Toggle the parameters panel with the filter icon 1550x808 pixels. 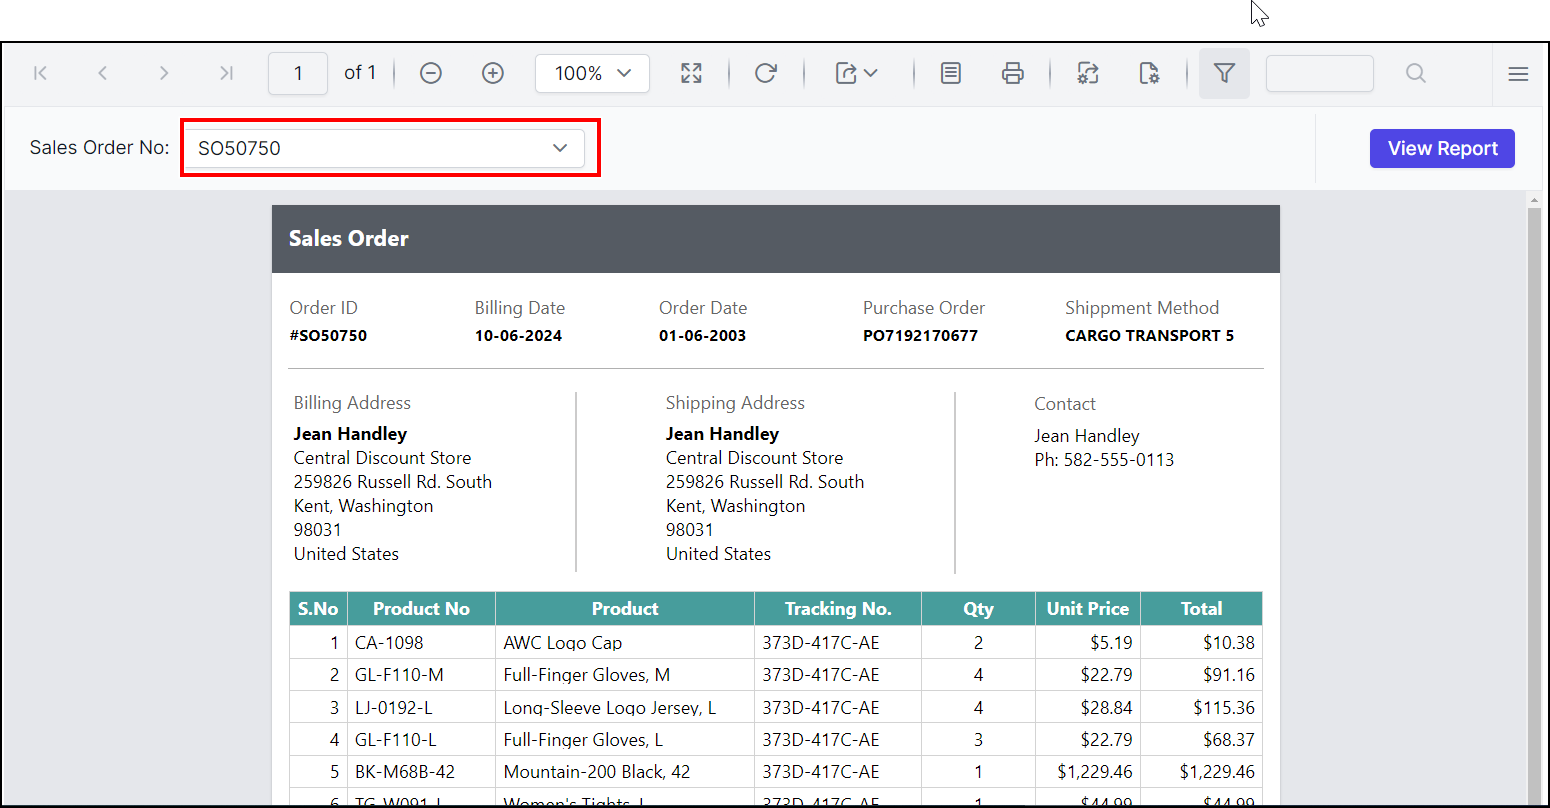(1224, 72)
